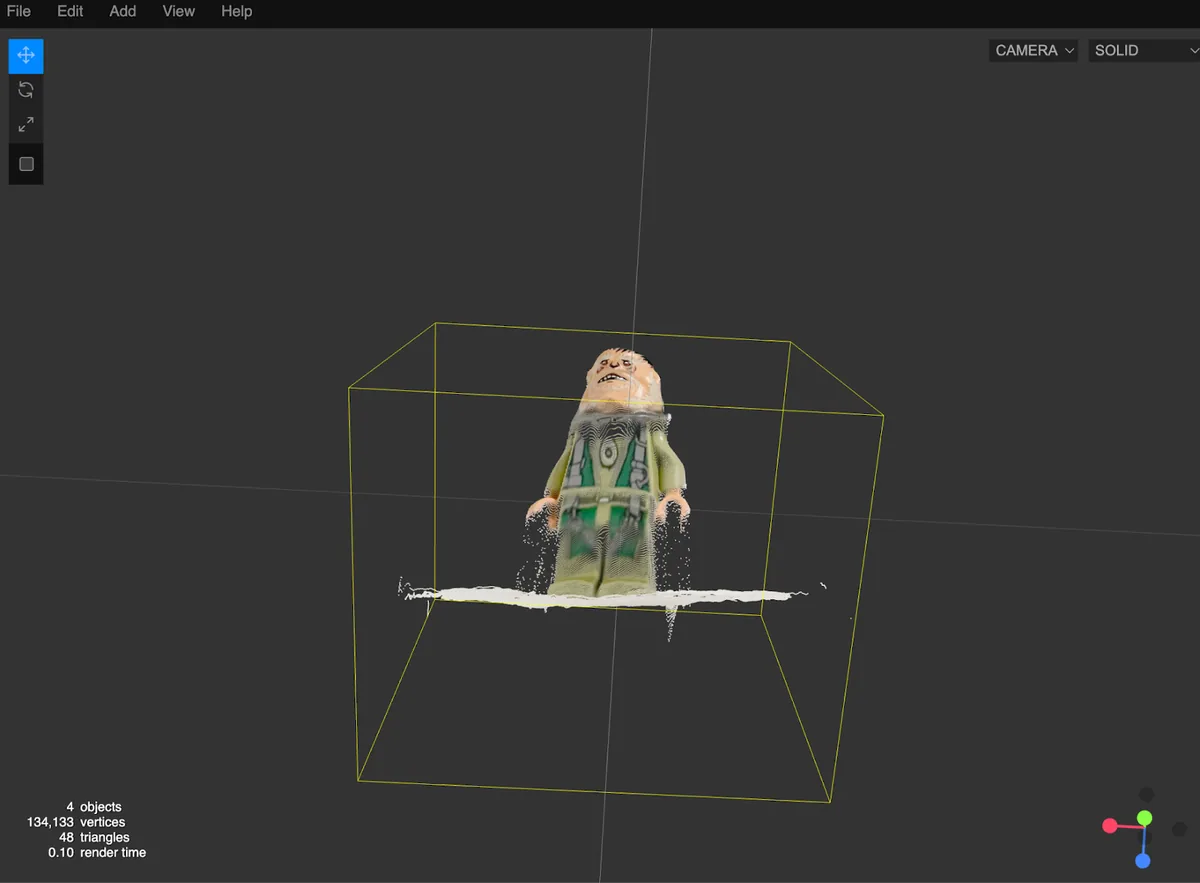
Task: Select the scale tool
Action: (x=26, y=125)
